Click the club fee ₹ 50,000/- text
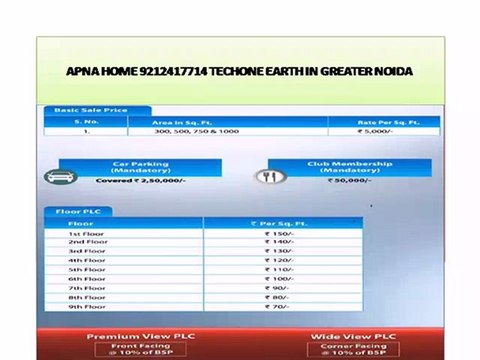The image size is (480, 360). [349, 180]
